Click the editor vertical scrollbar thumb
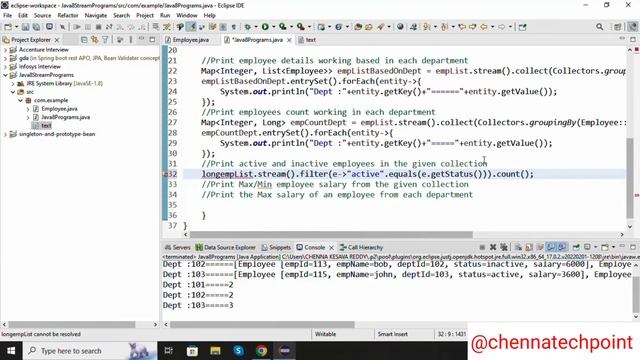 pos(630,178)
